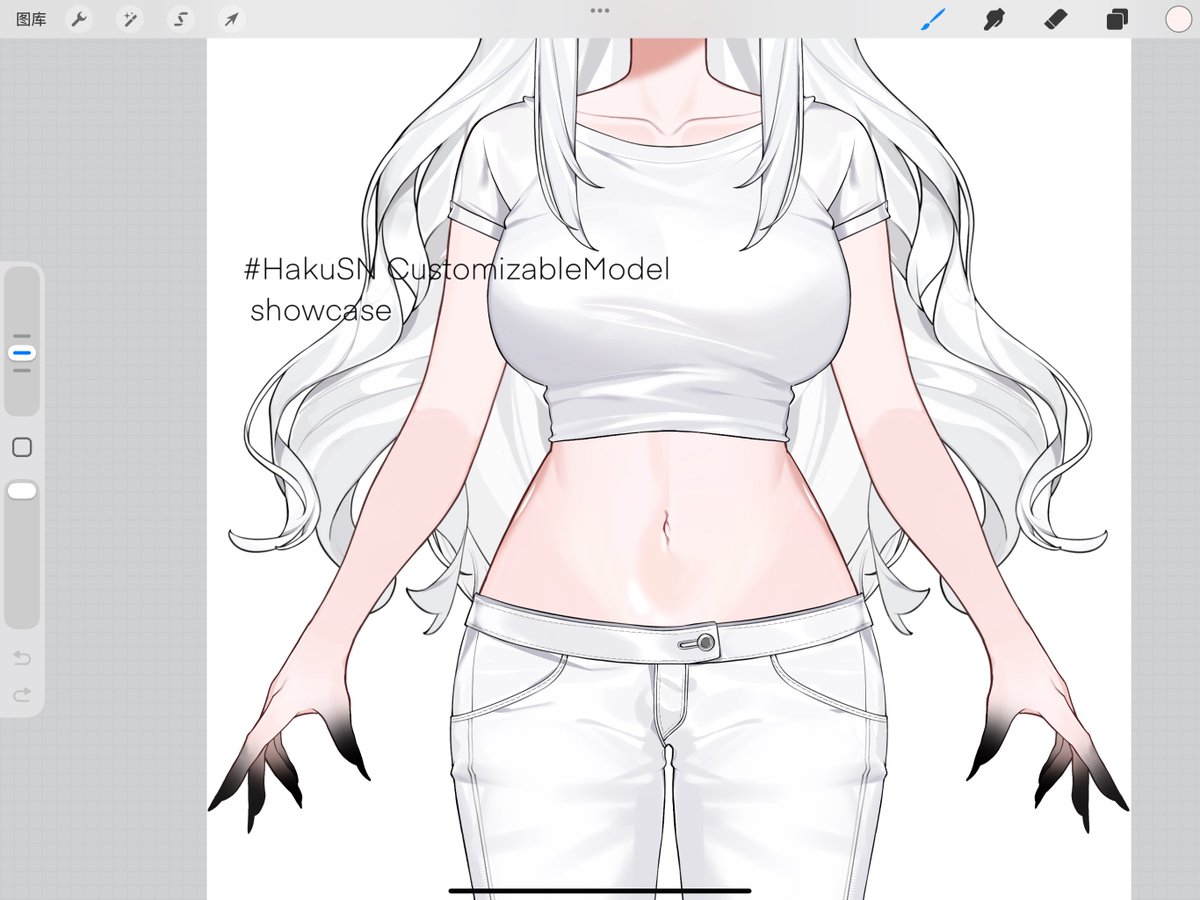
Task: Tap the home indicator bar at bottom
Action: tap(600, 890)
